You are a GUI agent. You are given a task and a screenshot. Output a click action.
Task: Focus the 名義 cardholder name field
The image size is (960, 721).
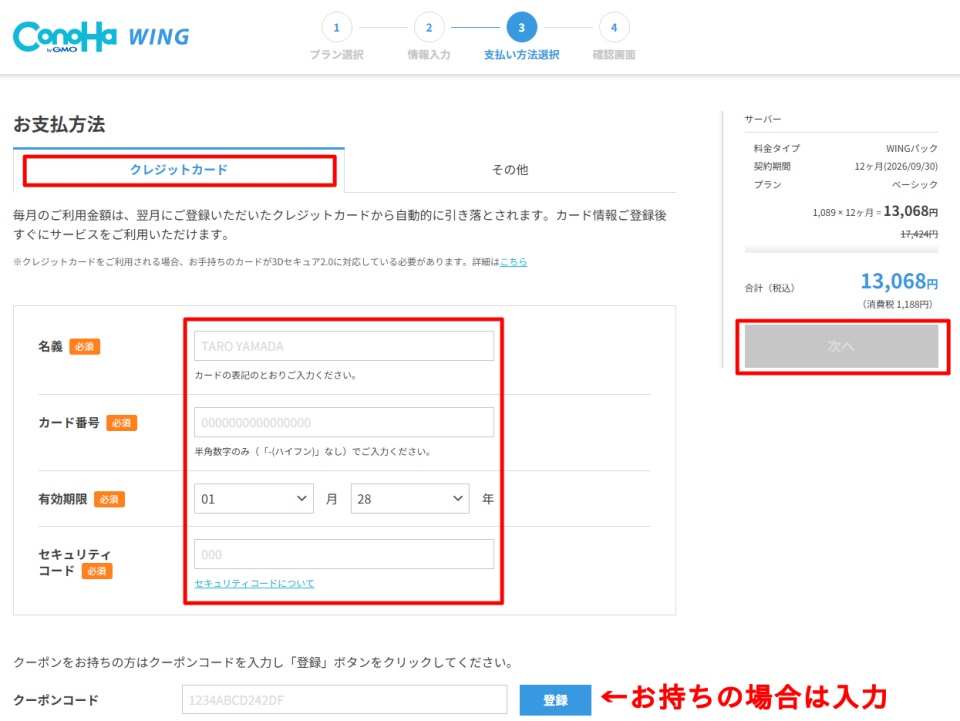click(344, 346)
